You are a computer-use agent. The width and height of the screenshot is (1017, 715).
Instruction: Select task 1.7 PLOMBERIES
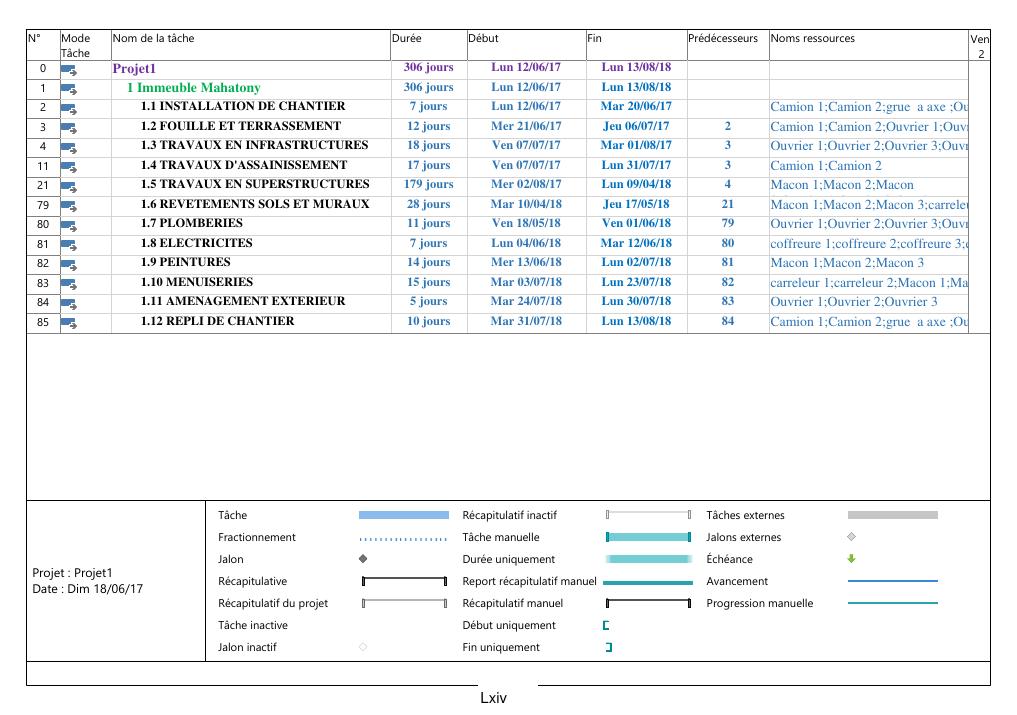click(191, 224)
